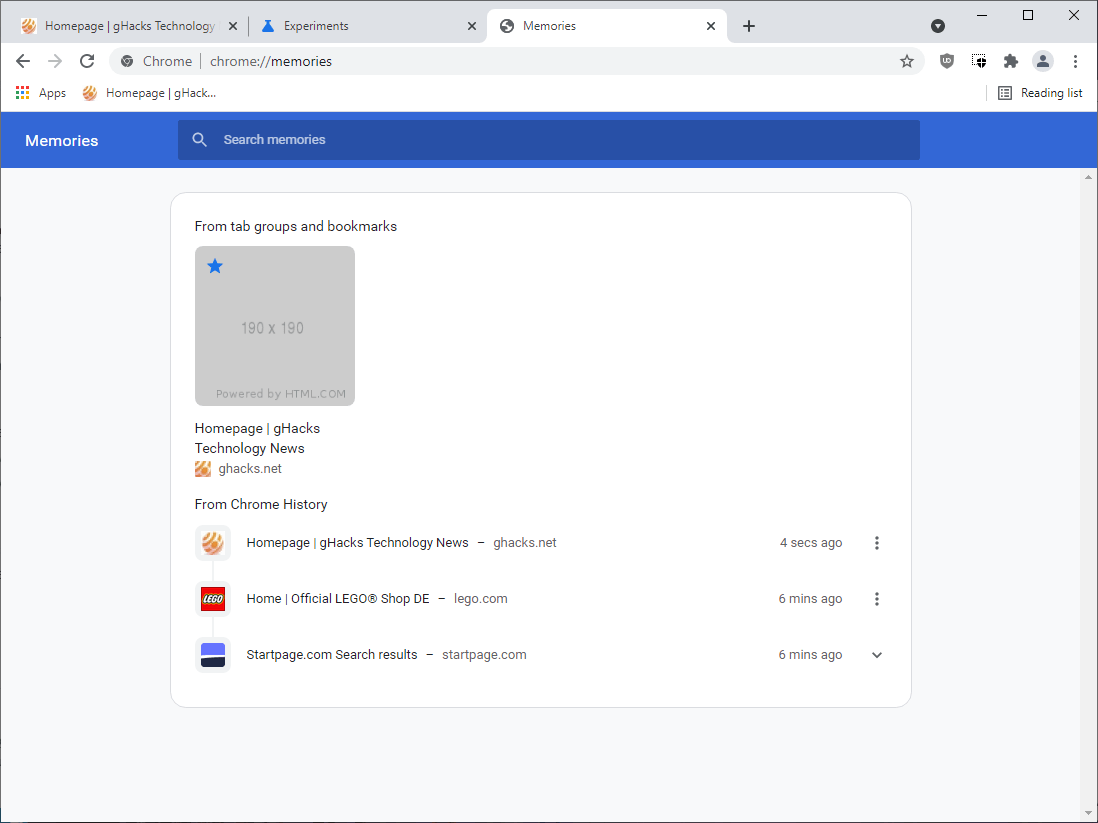This screenshot has width=1098, height=823.
Task: Click the scrollbar up arrow
Action: pos(1088,177)
